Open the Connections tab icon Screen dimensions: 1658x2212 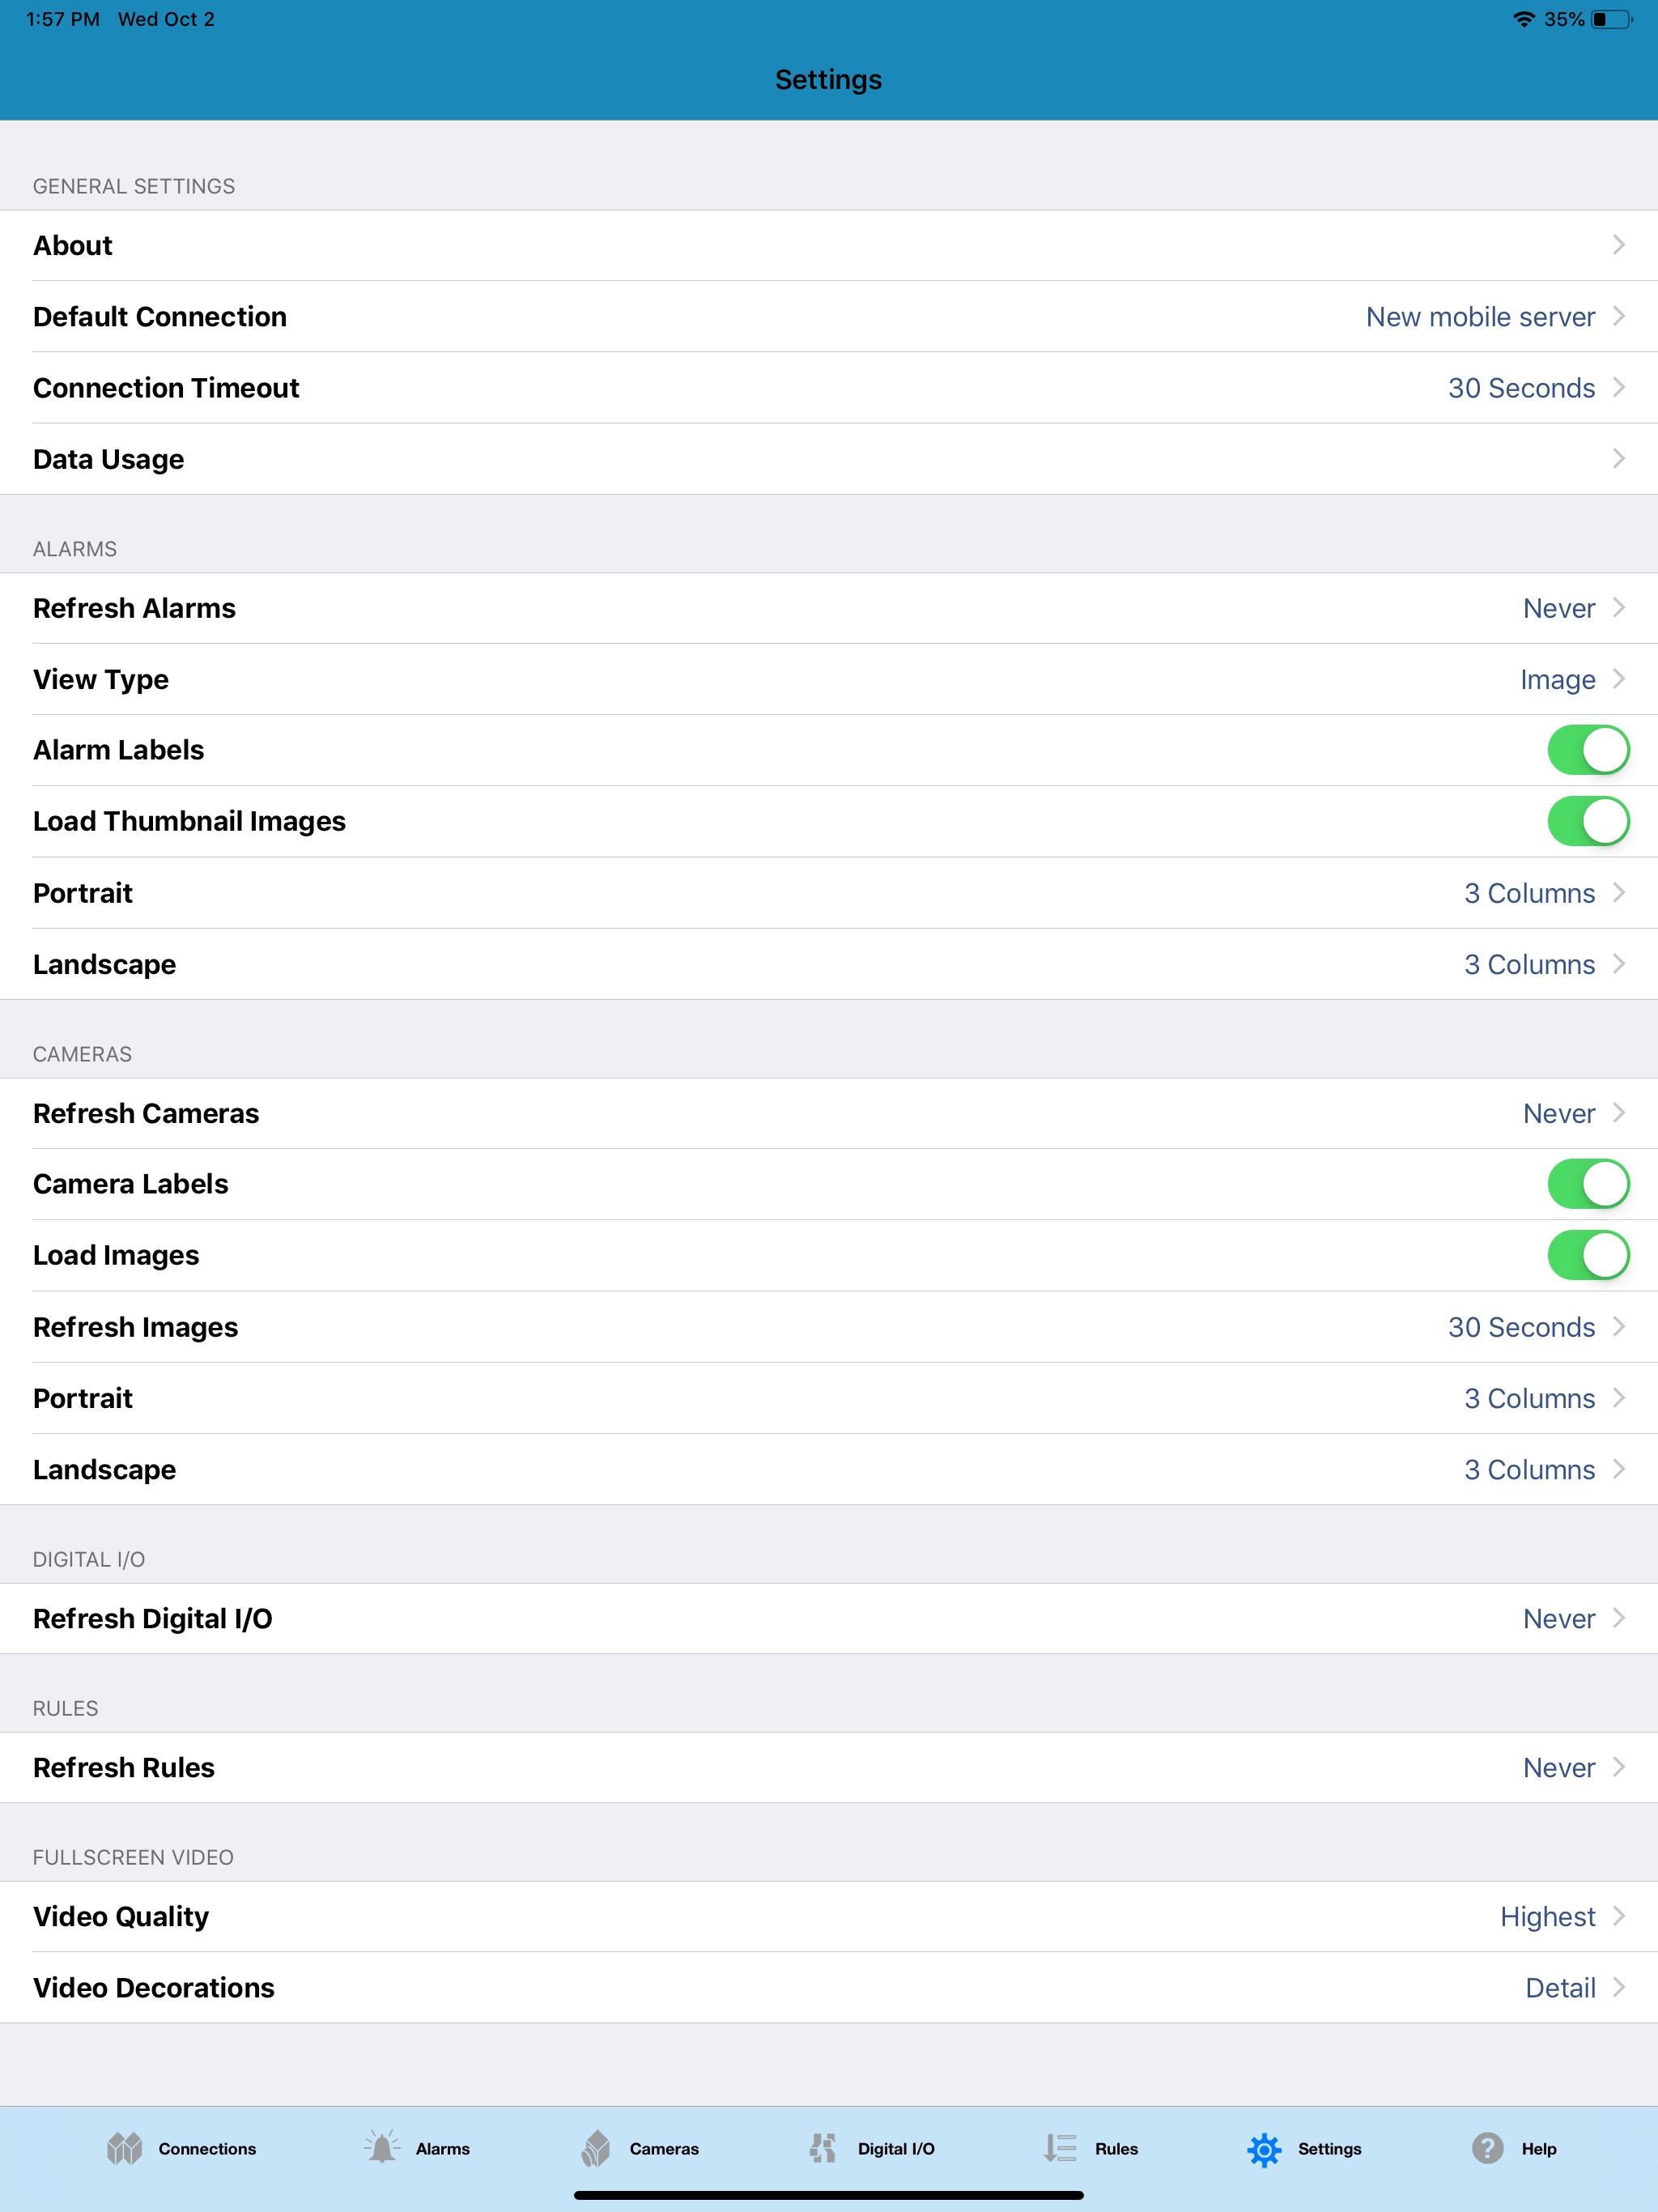(x=125, y=2148)
